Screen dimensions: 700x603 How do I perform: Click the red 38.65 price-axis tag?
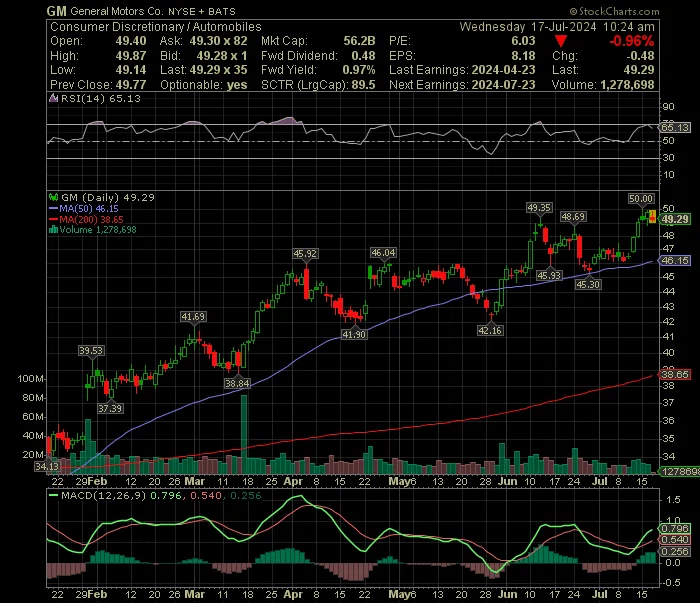click(x=675, y=374)
